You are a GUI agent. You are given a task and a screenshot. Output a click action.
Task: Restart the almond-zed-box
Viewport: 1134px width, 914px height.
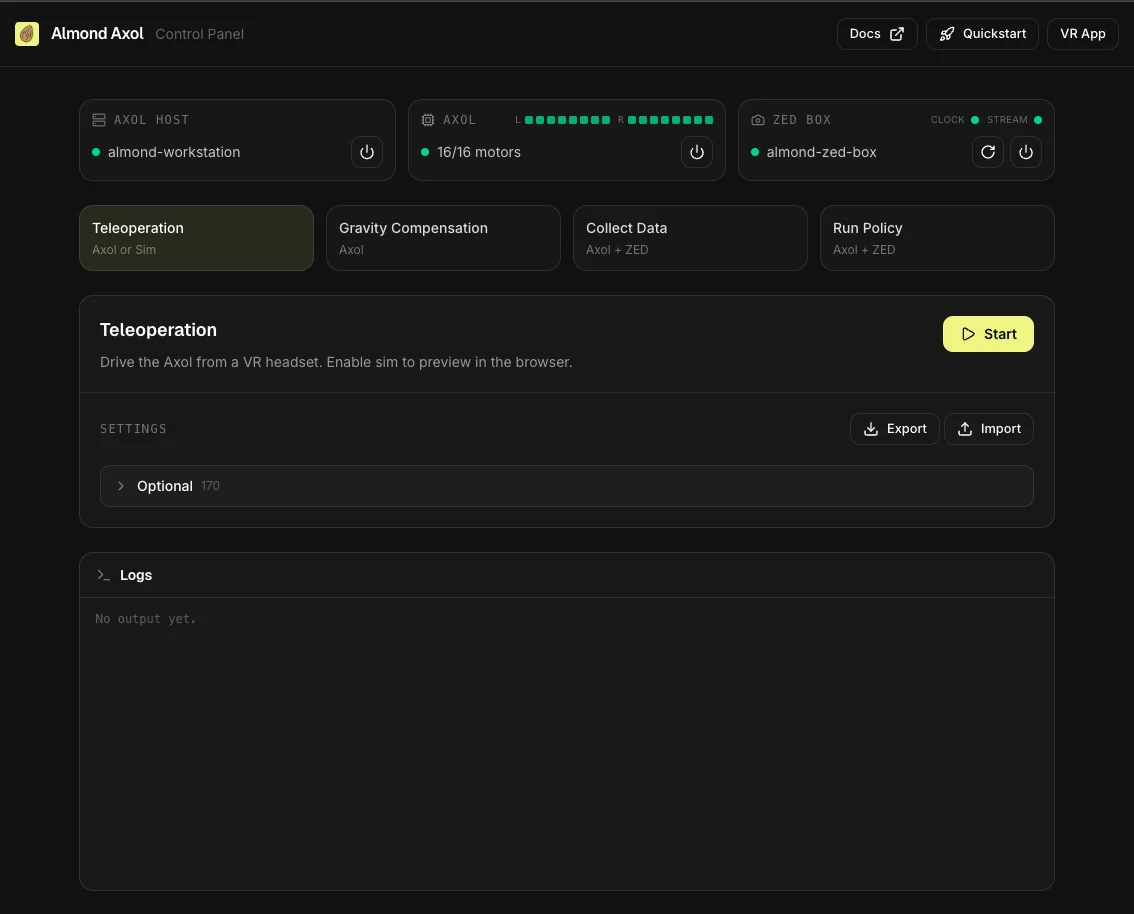(987, 152)
